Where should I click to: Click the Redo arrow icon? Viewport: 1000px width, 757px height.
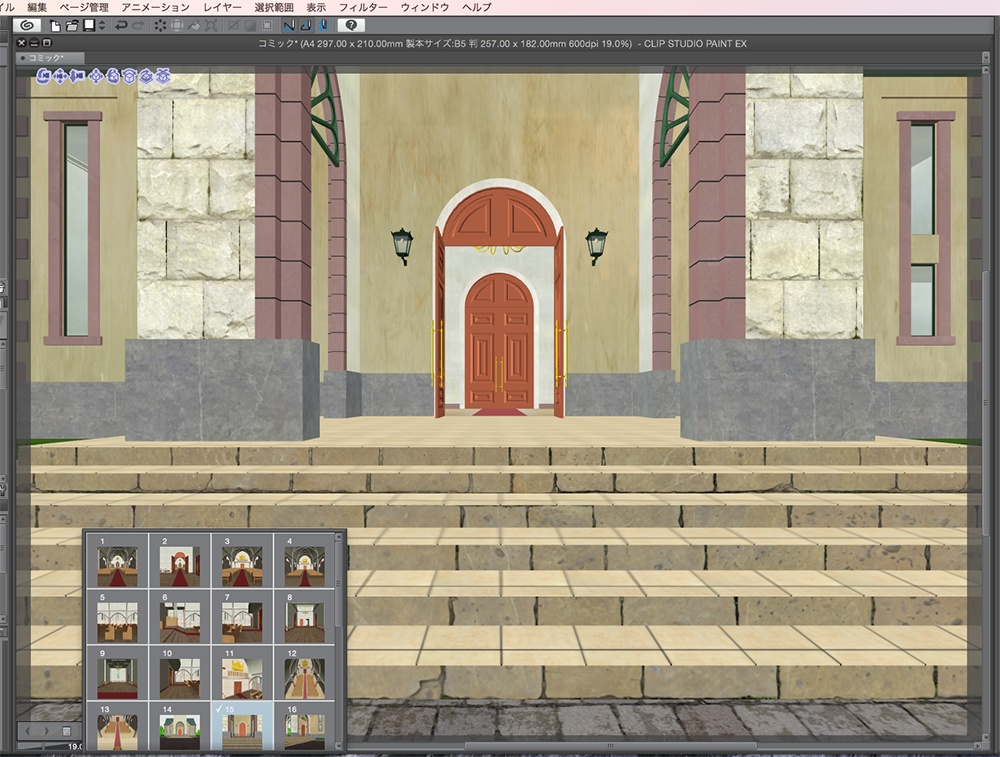coord(138,26)
